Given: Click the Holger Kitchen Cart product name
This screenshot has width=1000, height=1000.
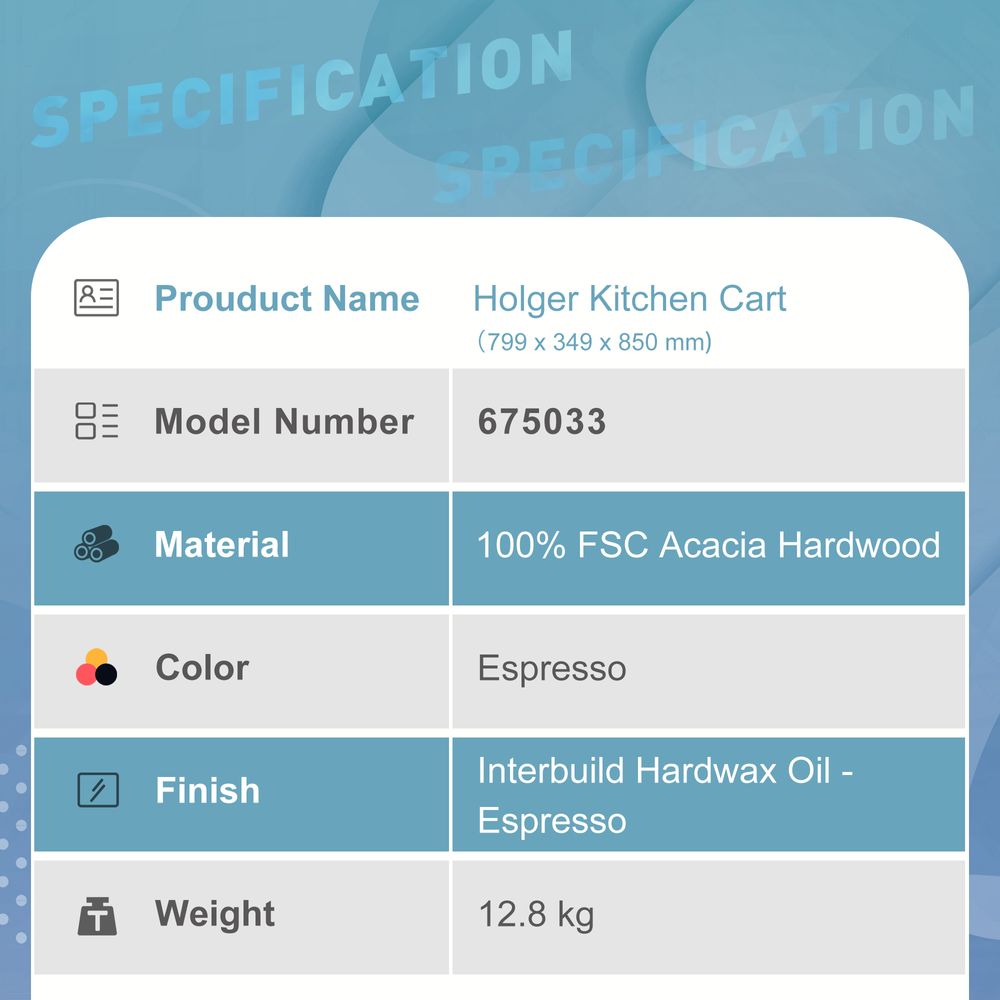Looking at the screenshot, I should pyautogui.click(x=630, y=298).
